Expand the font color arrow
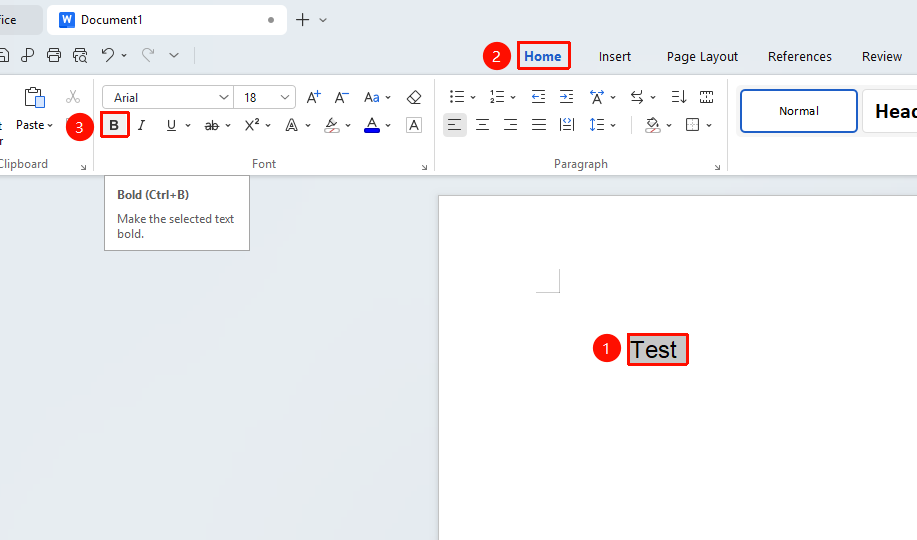The width and height of the screenshot is (917, 540). click(x=388, y=125)
